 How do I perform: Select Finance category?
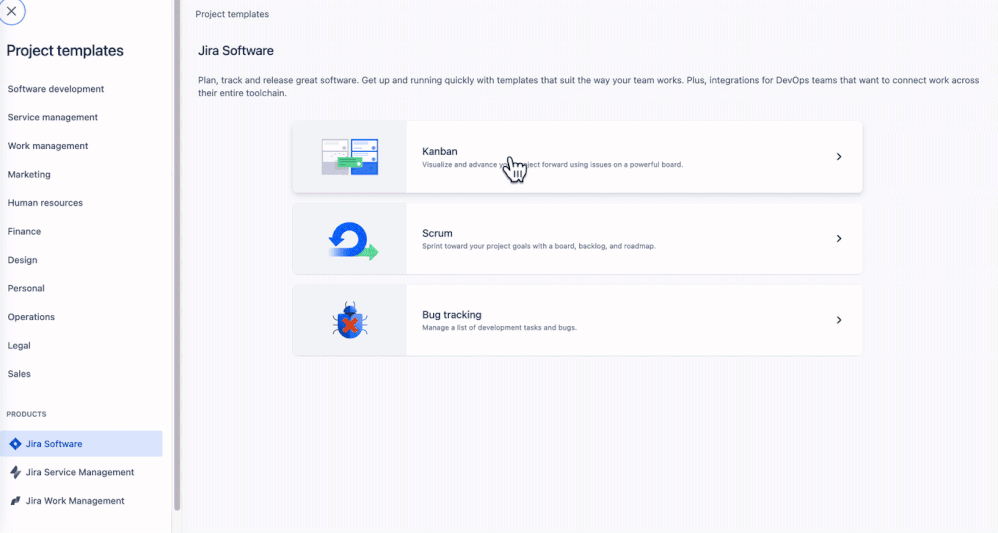coord(24,231)
